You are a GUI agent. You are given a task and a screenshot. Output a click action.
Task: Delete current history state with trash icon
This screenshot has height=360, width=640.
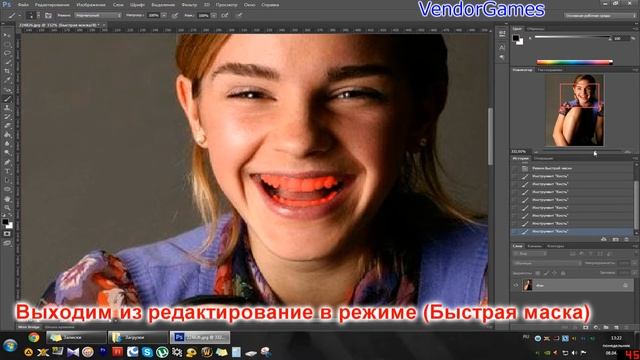point(626,239)
